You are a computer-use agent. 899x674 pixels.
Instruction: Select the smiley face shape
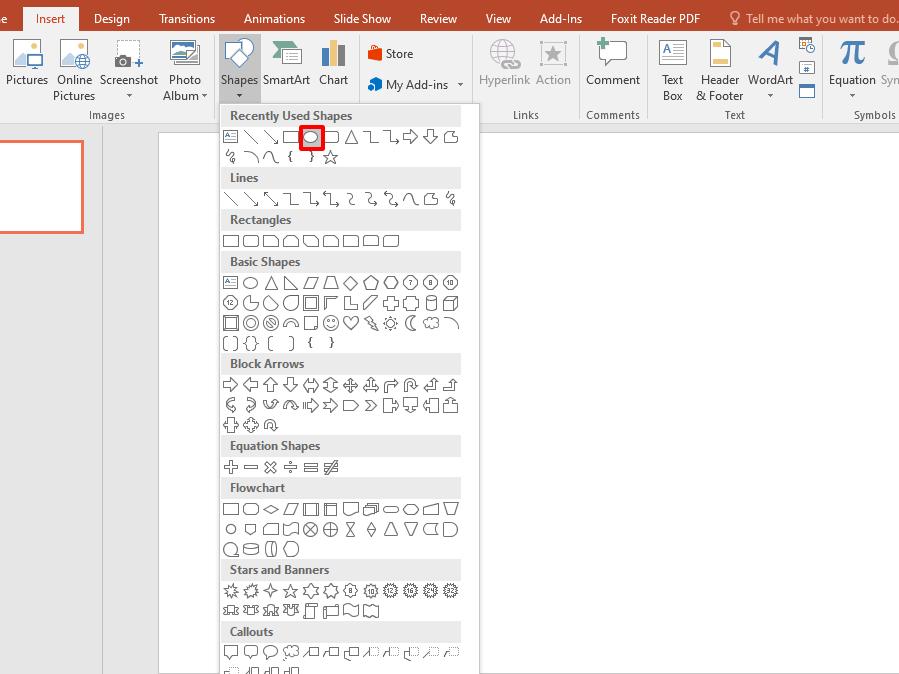pyautogui.click(x=329, y=322)
